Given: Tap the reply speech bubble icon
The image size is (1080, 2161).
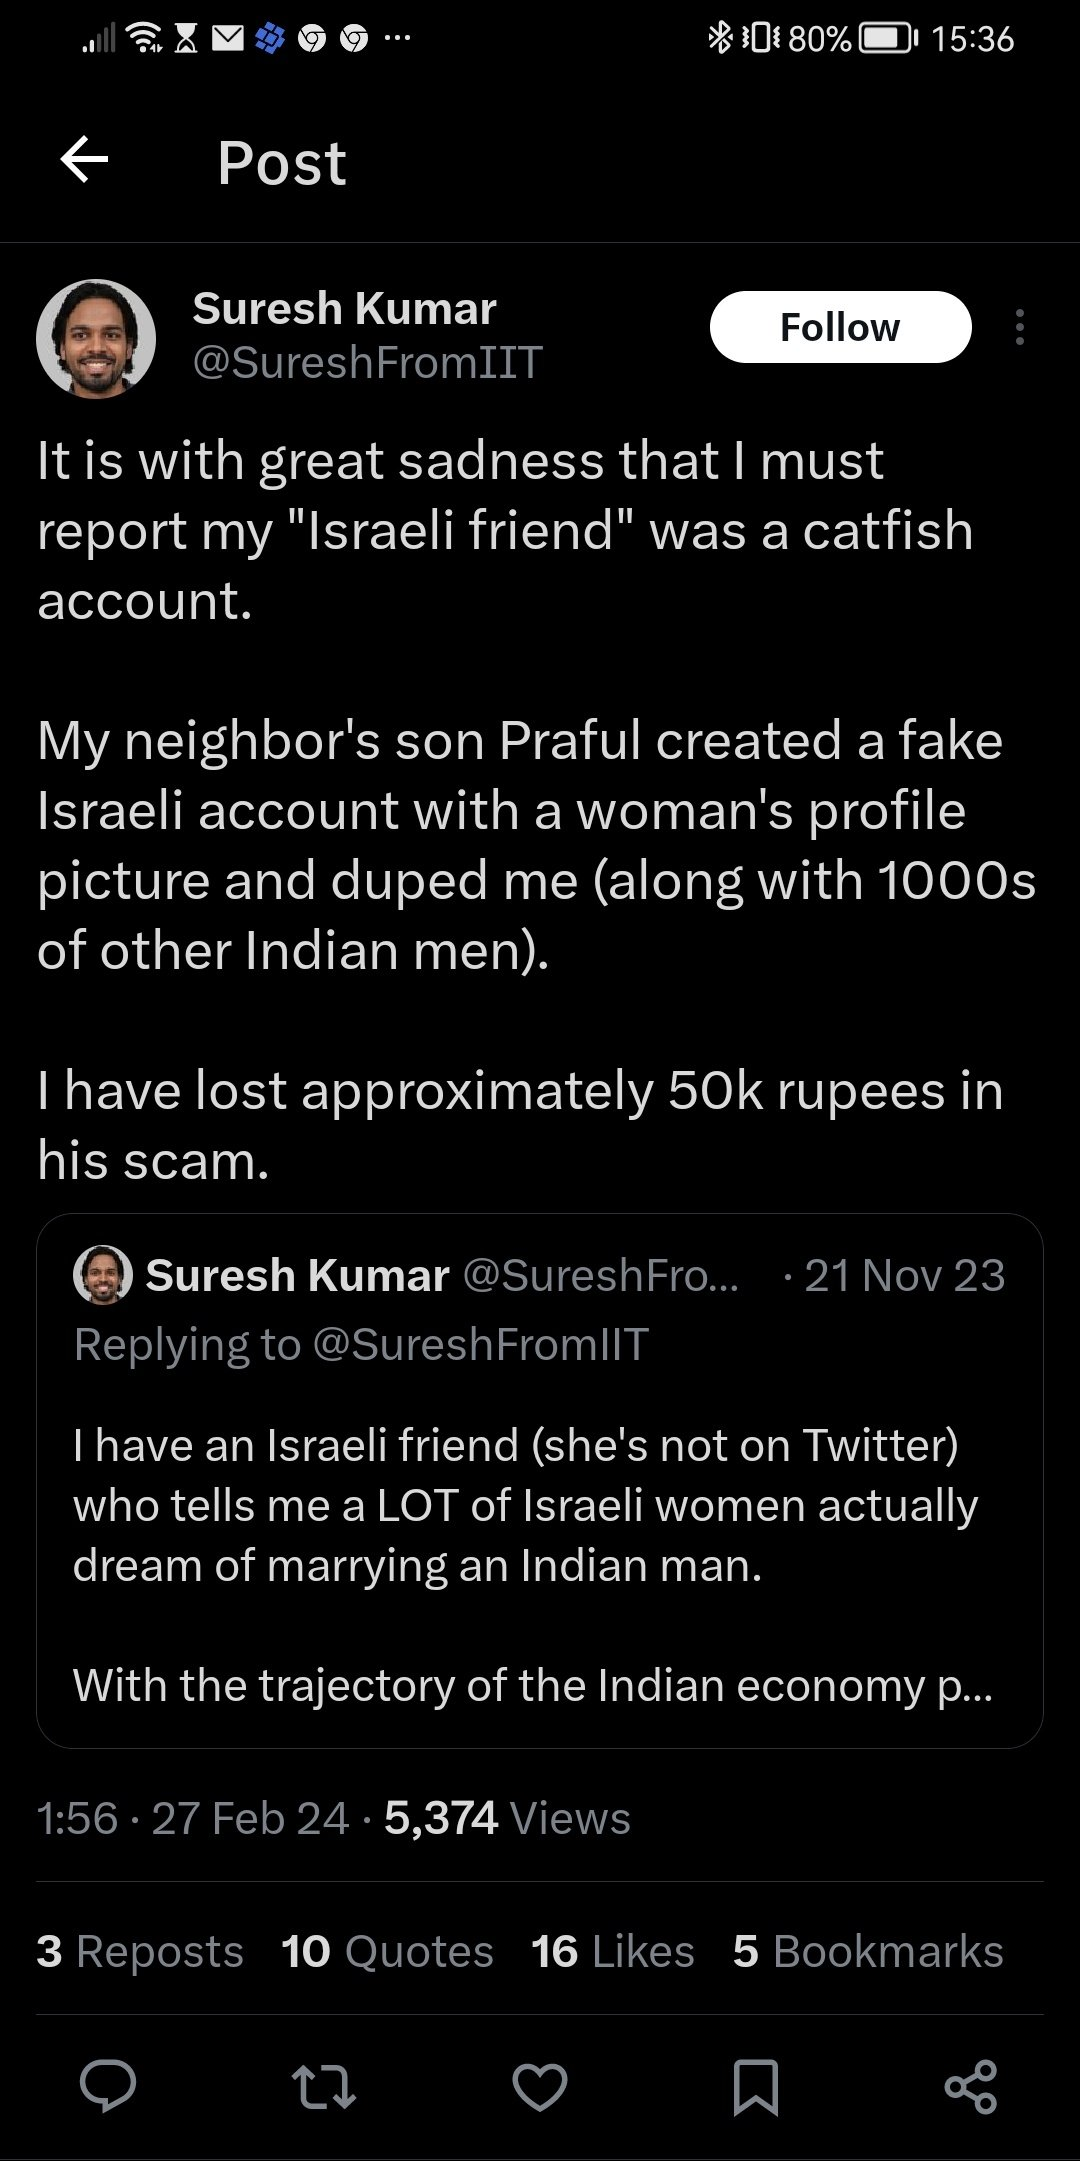Looking at the screenshot, I should [108, 2086].
